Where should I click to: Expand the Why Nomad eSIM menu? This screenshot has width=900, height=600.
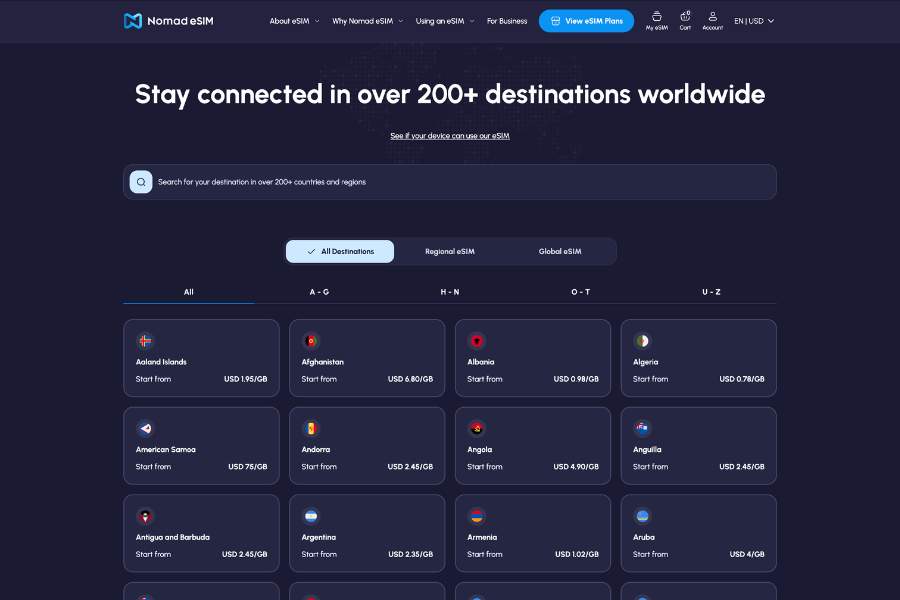[367, 21]
